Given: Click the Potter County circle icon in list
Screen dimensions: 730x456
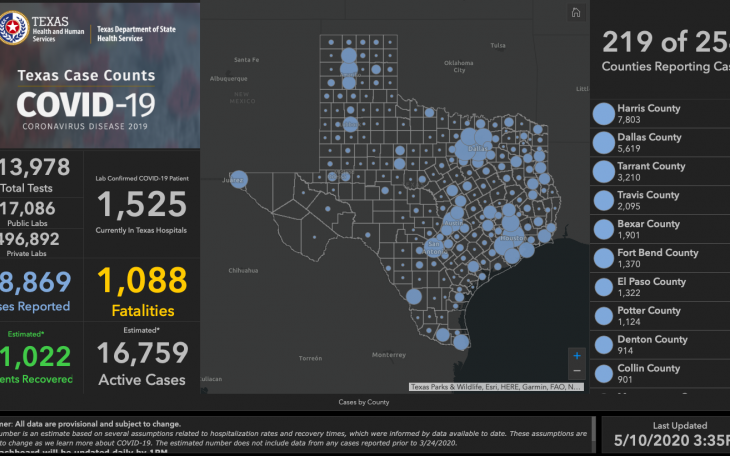Looking at the screenshot, I should coord(604,316).
